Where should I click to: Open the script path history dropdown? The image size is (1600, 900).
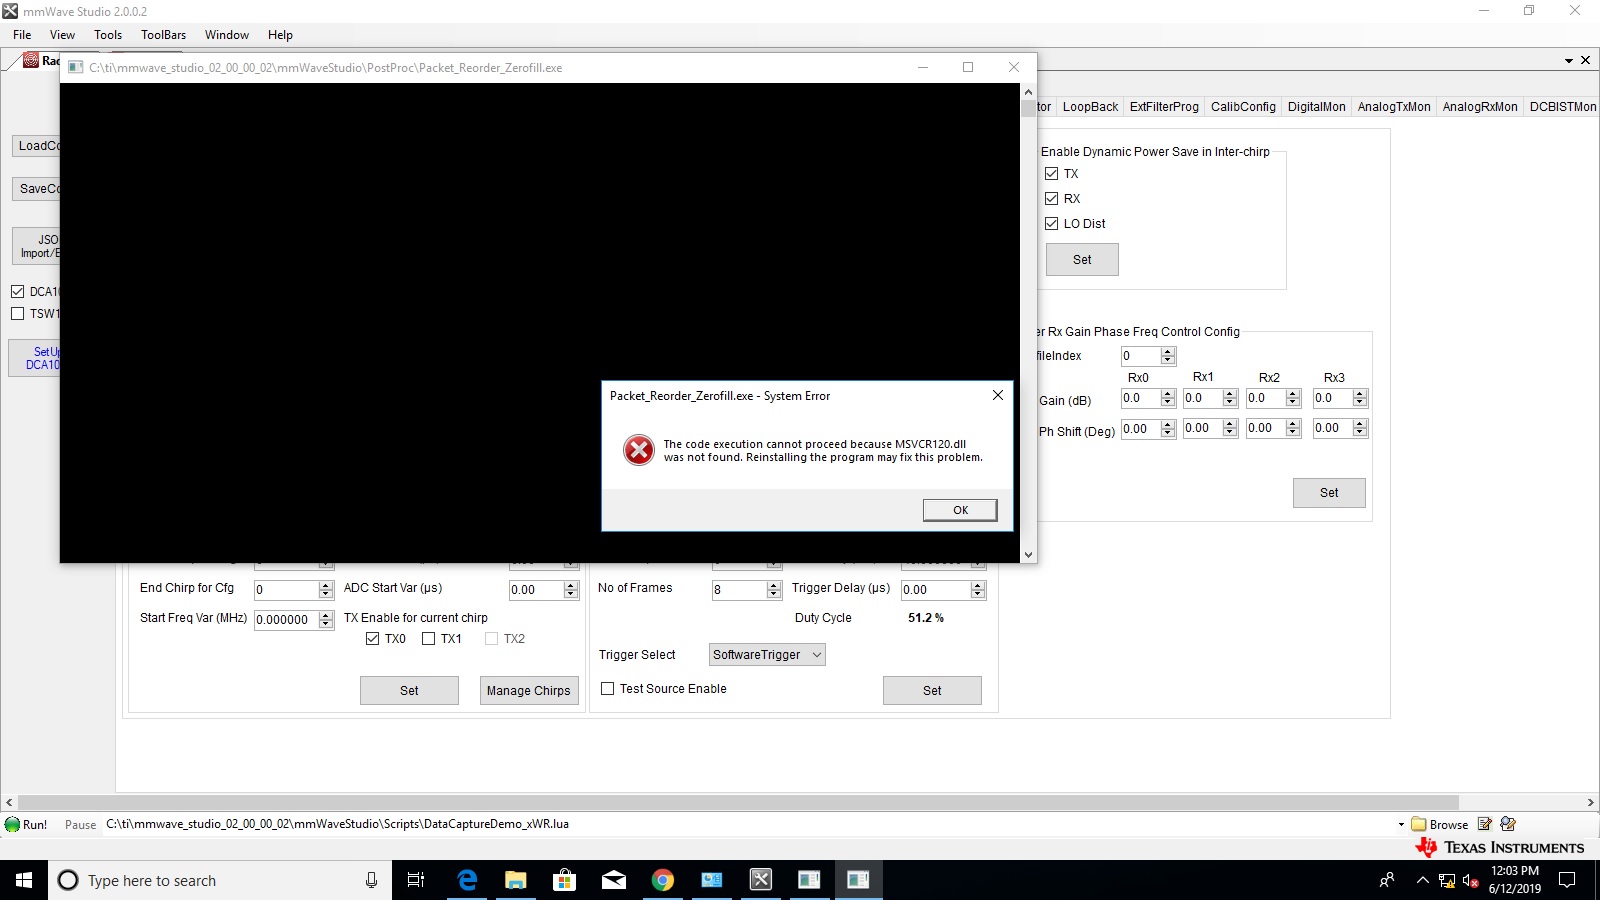(1401, 825)
